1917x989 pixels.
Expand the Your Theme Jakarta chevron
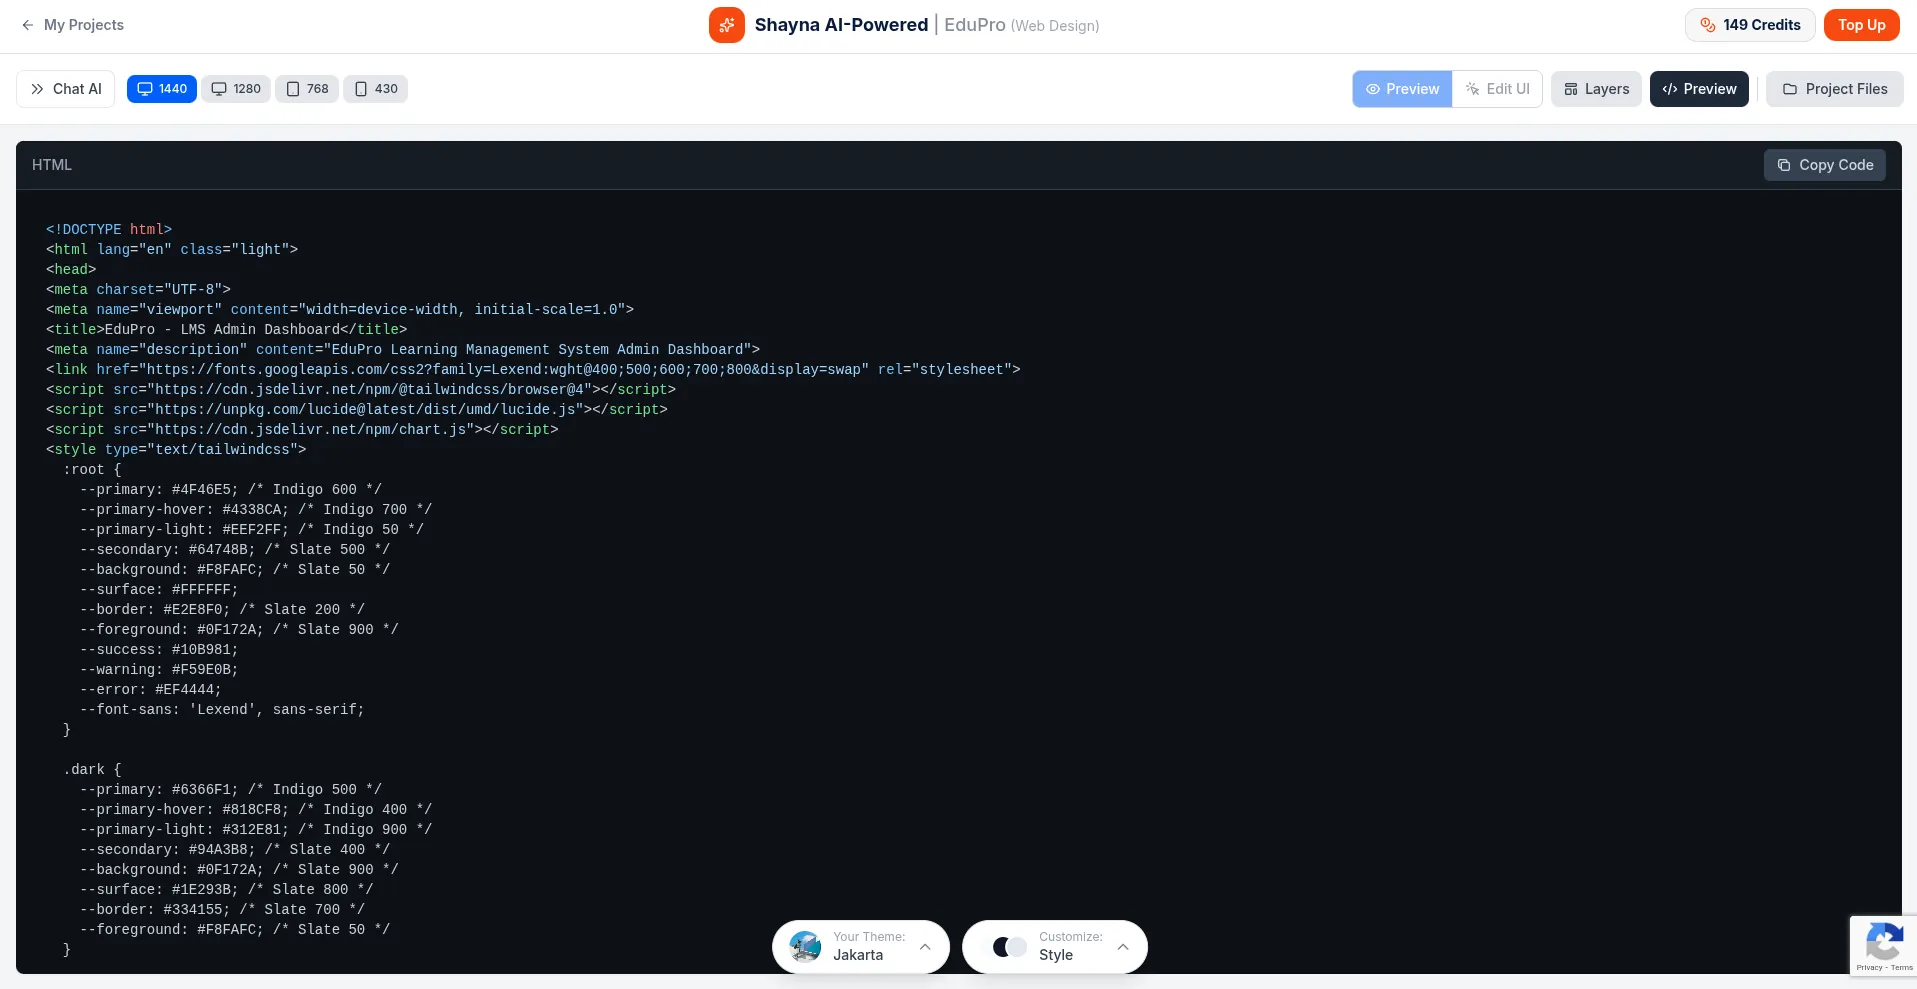[x=925, y=946]
